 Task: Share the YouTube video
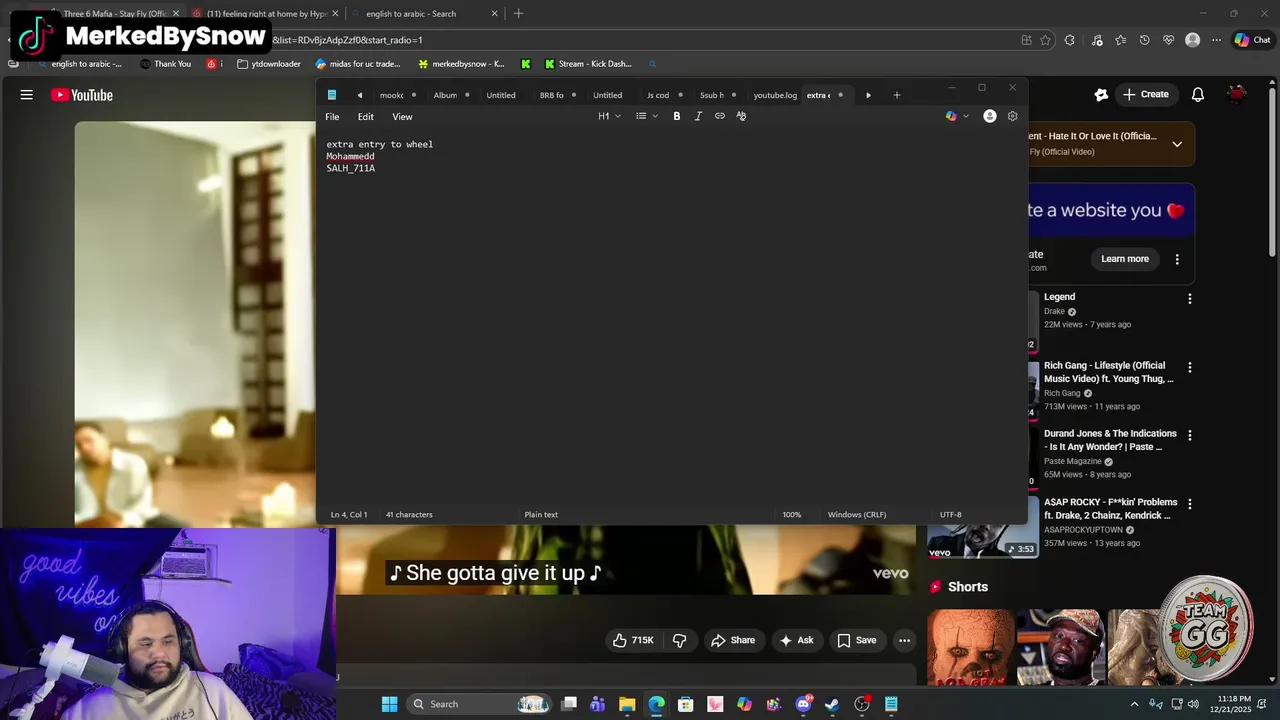(x=733, y=640)
